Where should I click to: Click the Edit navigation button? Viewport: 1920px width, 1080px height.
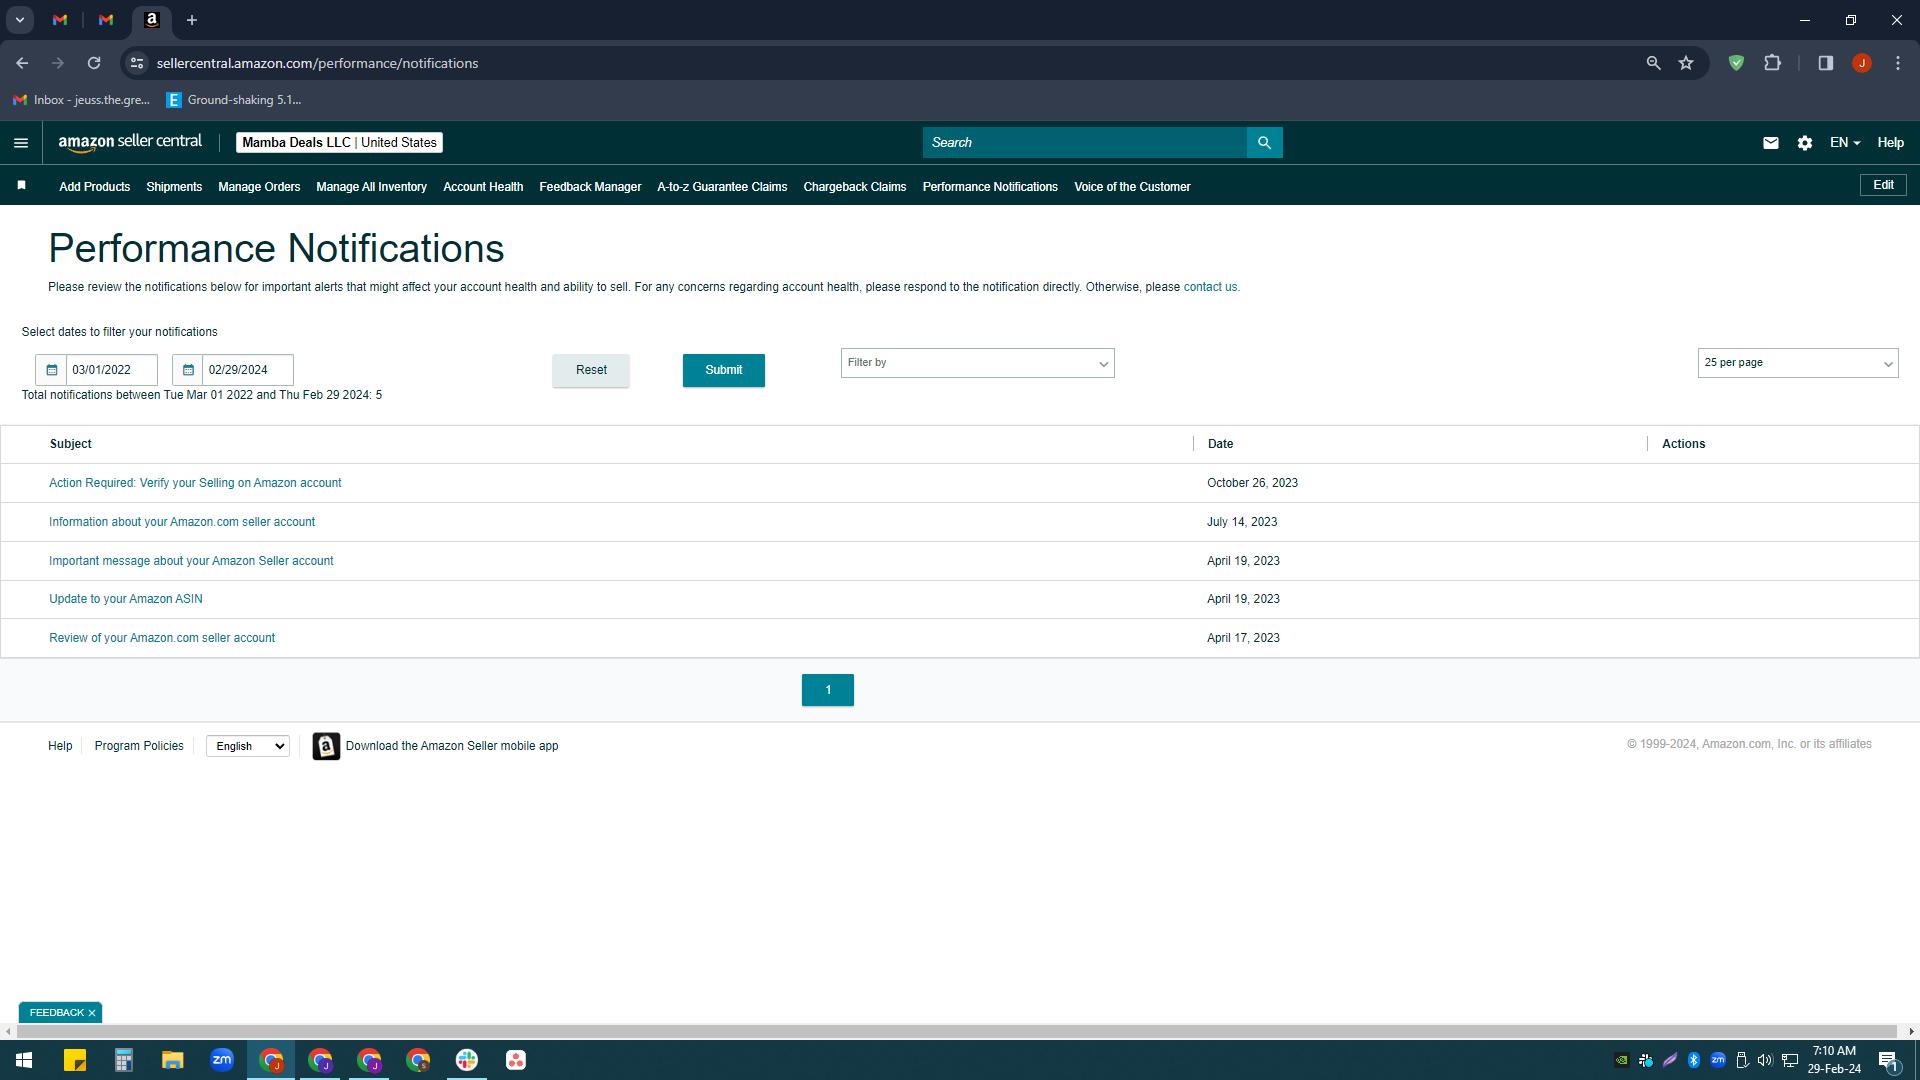click(1883, 185)
